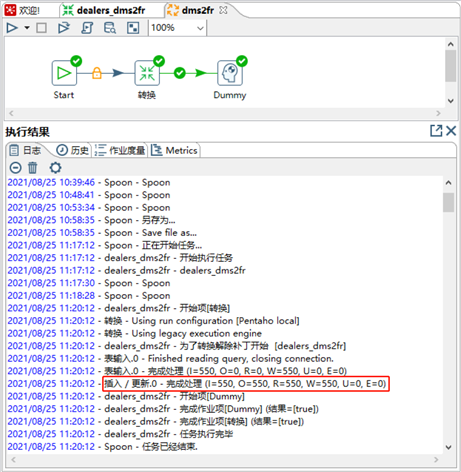Open the 100% zoom level dropdown
This screenshot has width=461, height=472.
point(177,28)
